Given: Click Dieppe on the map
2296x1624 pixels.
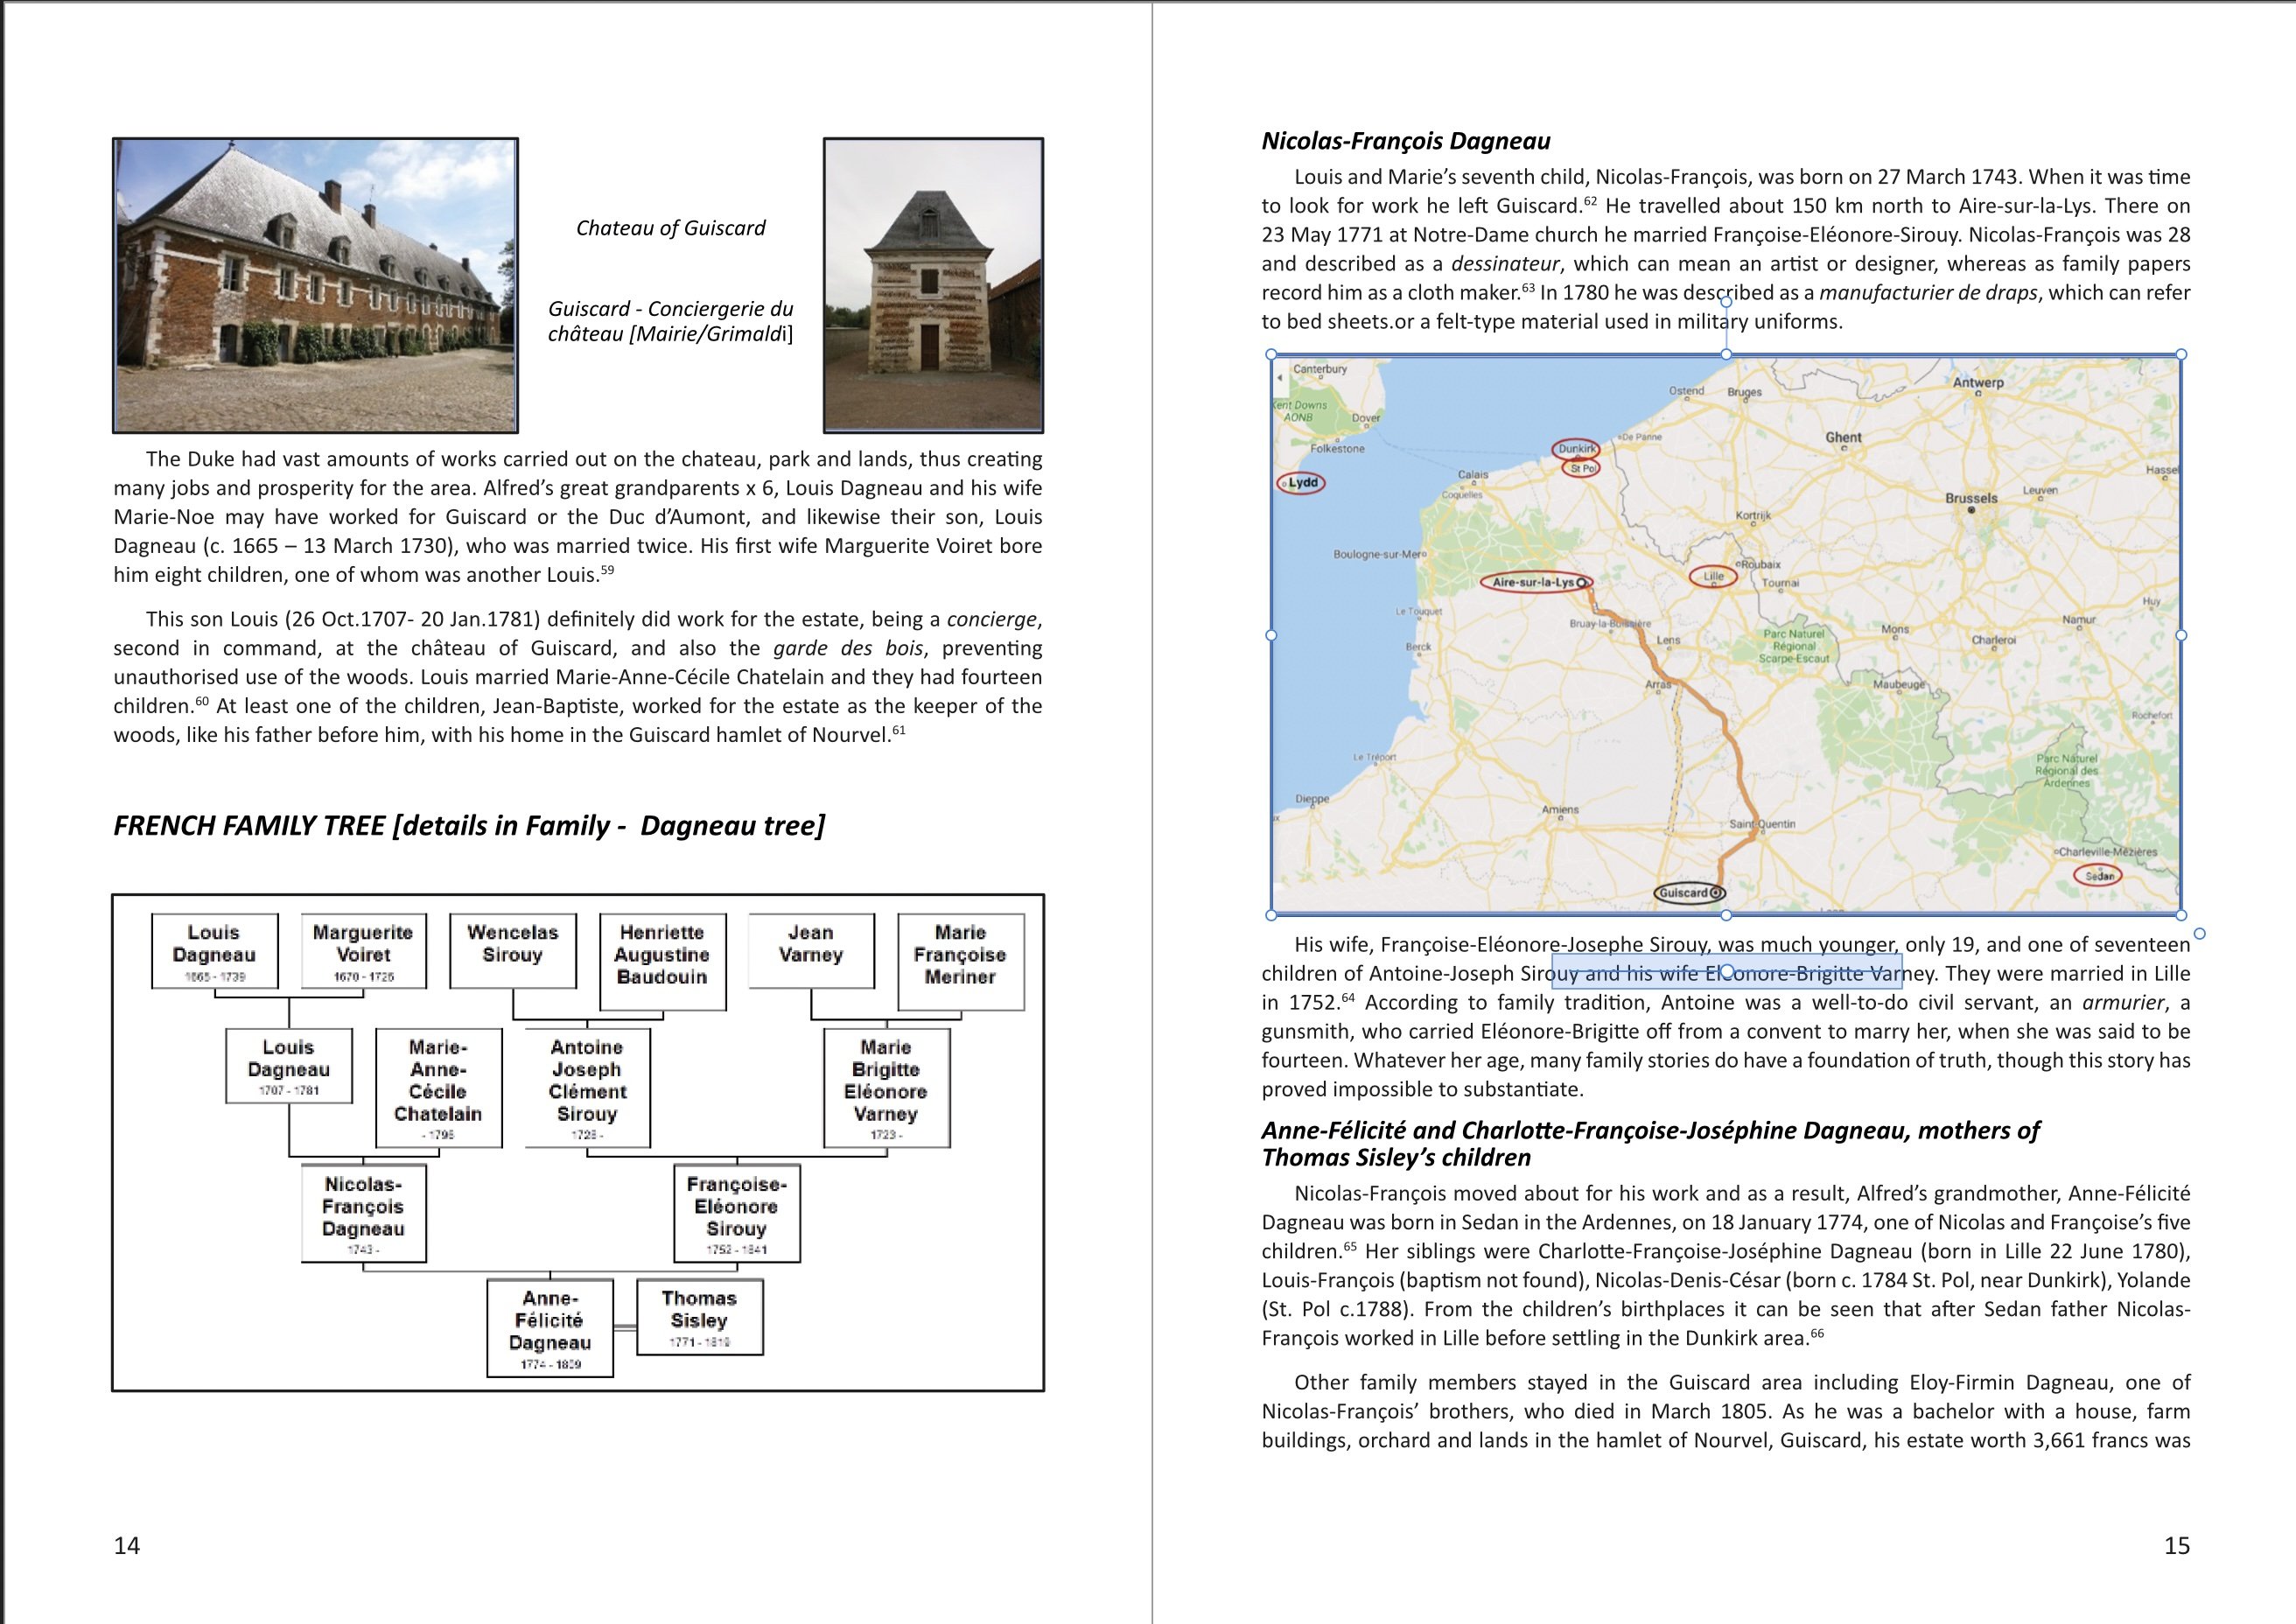Looking at the screenshot, I should pyautogui.click(x=1312, y=799).
